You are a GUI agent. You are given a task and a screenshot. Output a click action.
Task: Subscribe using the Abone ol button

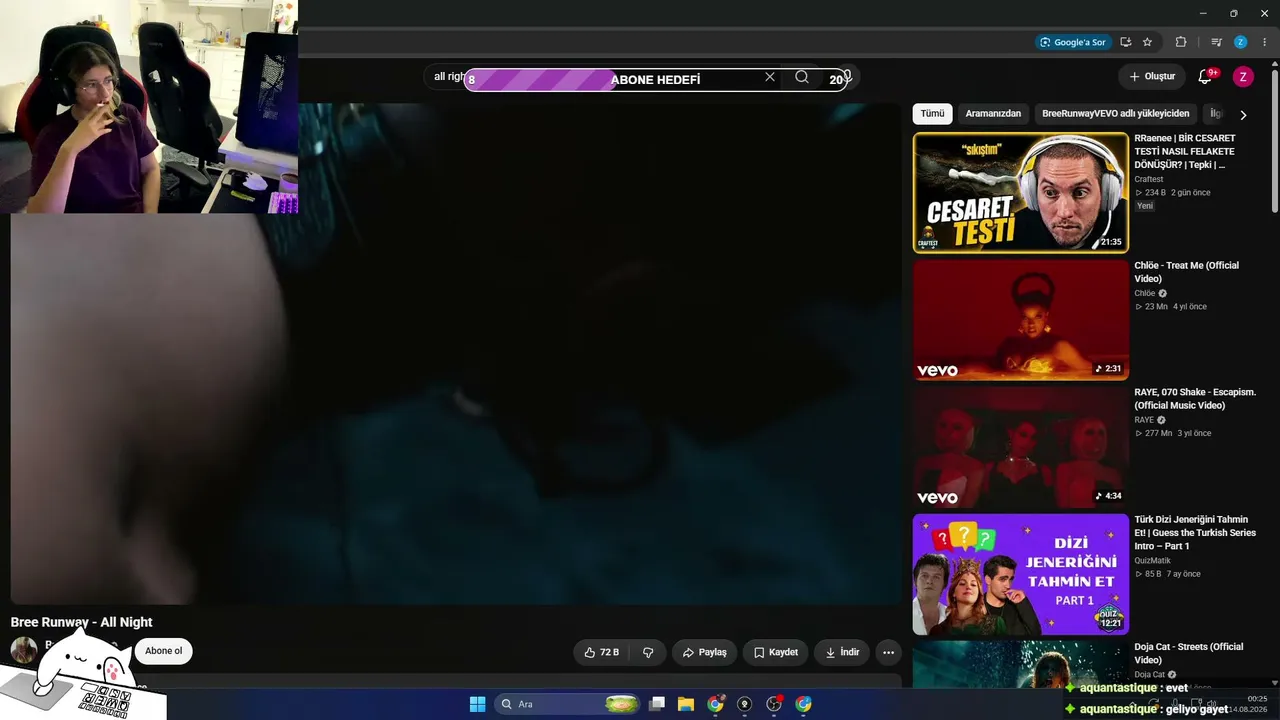point(164,651)
